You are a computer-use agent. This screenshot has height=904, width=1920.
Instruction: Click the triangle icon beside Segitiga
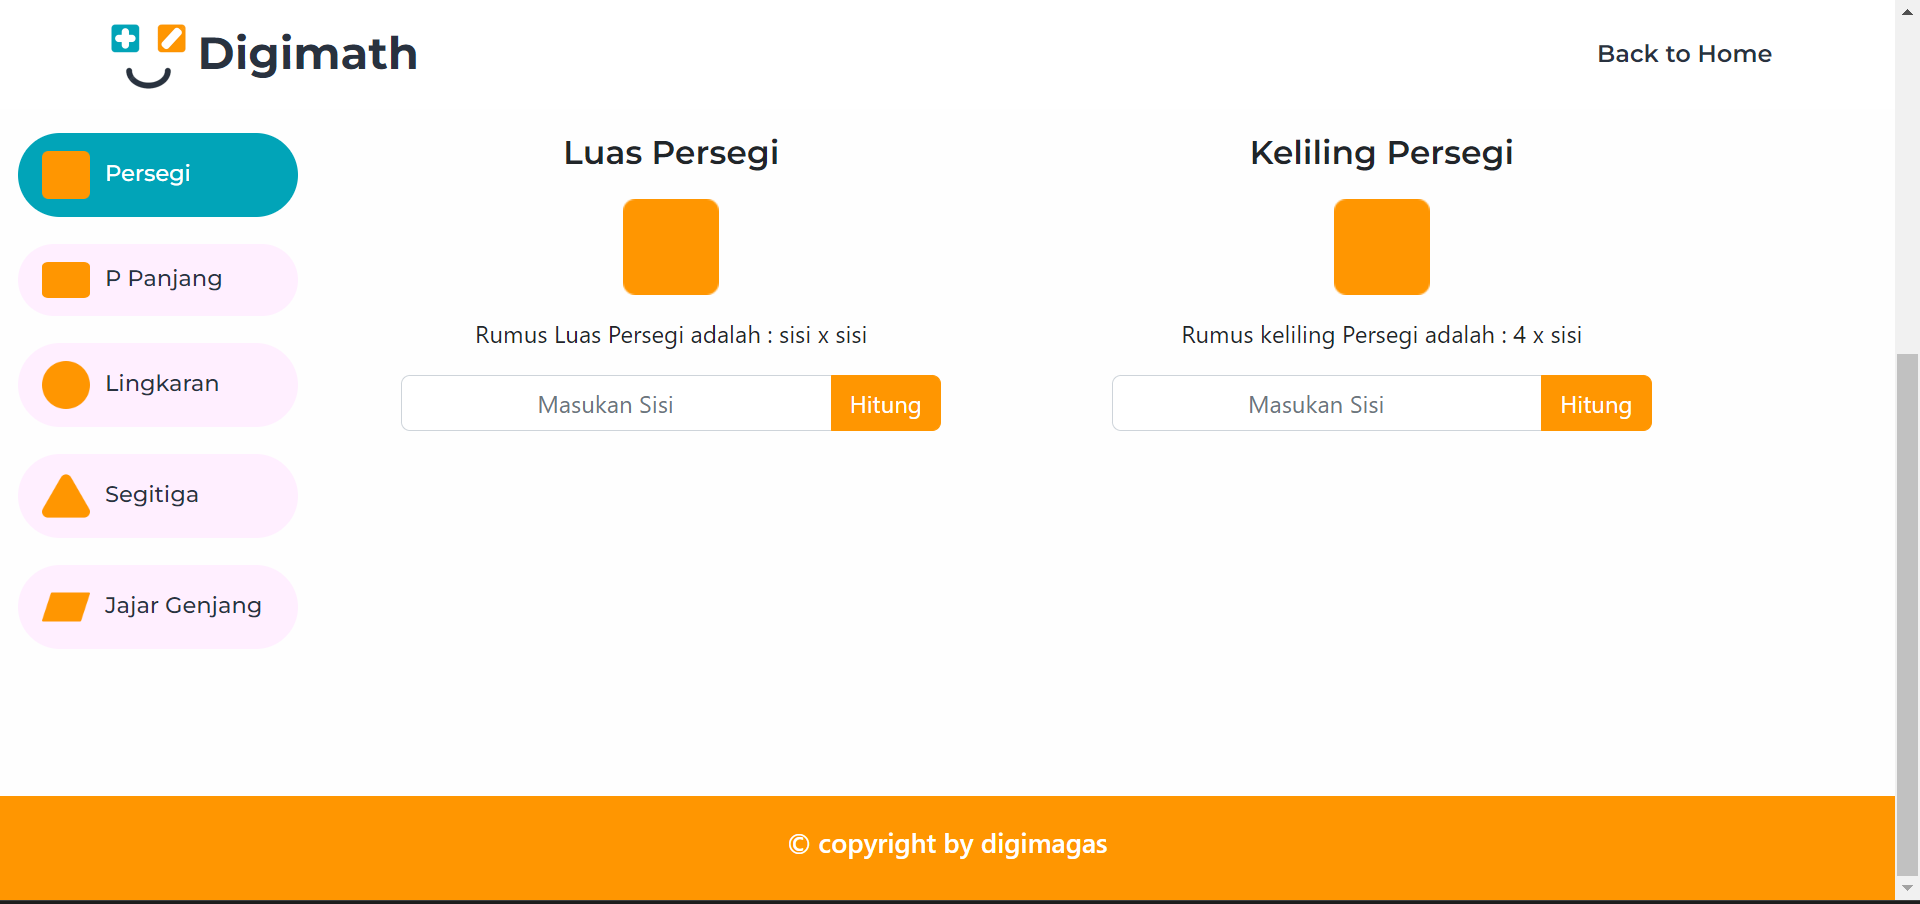point(66,496)
